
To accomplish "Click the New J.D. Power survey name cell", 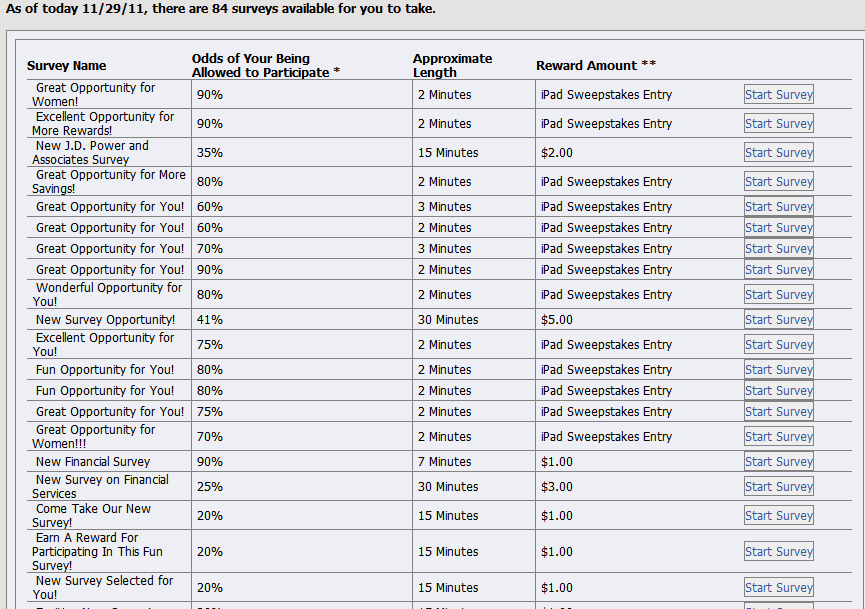I will (x=109, y=153).
